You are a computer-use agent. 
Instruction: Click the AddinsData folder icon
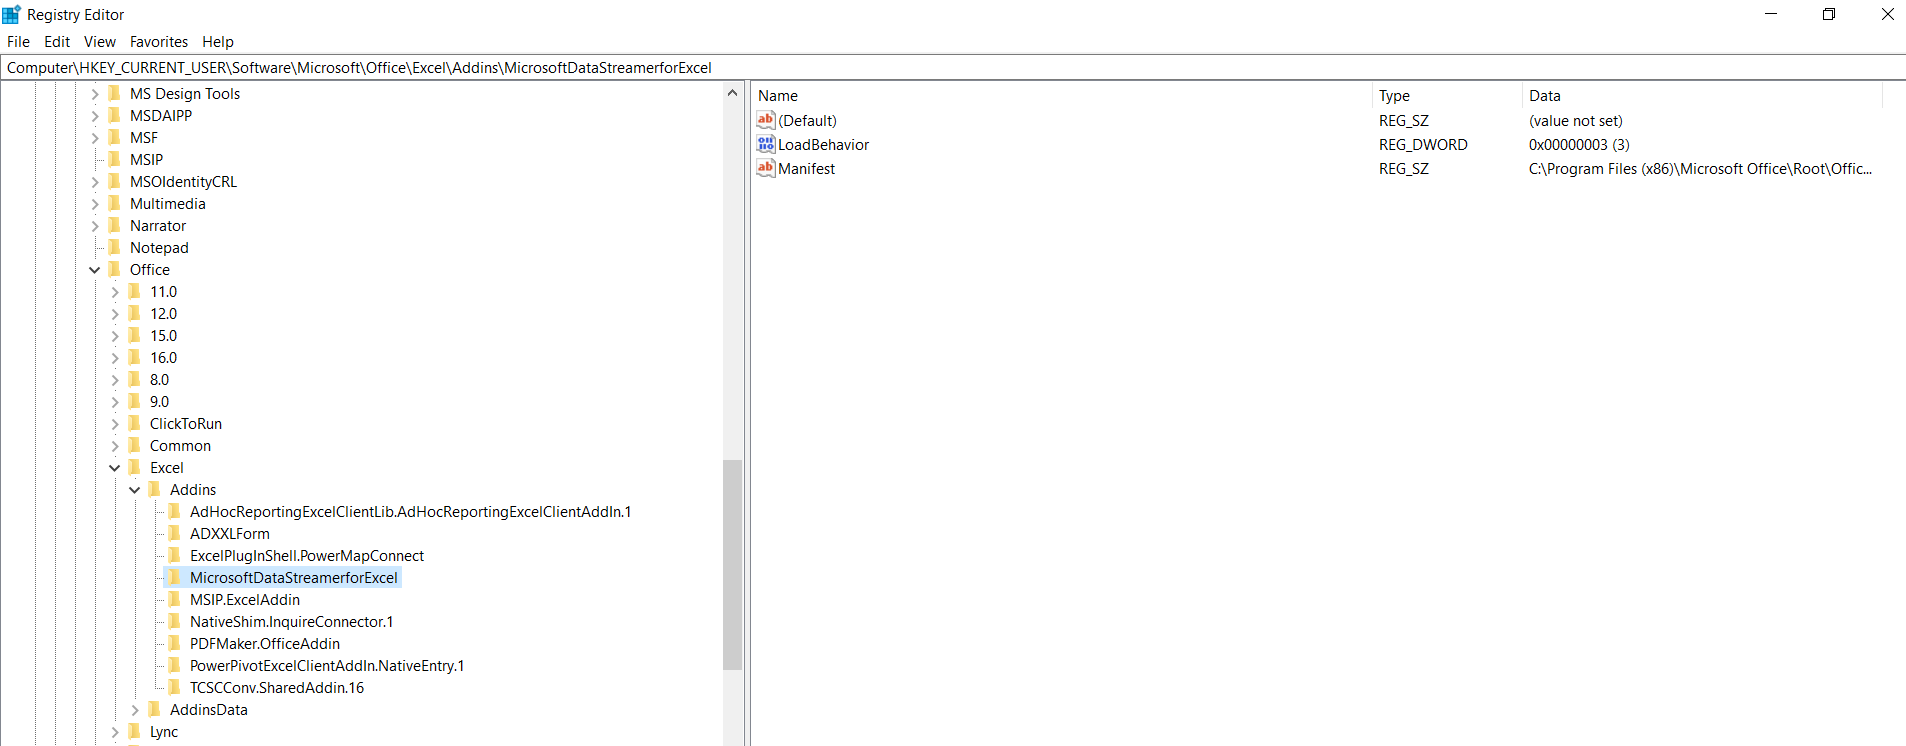154,709
